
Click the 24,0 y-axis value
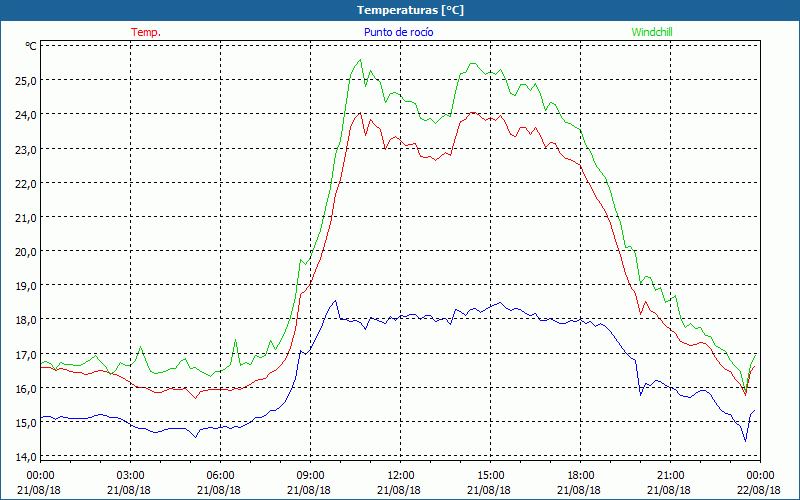pos(26,115)
